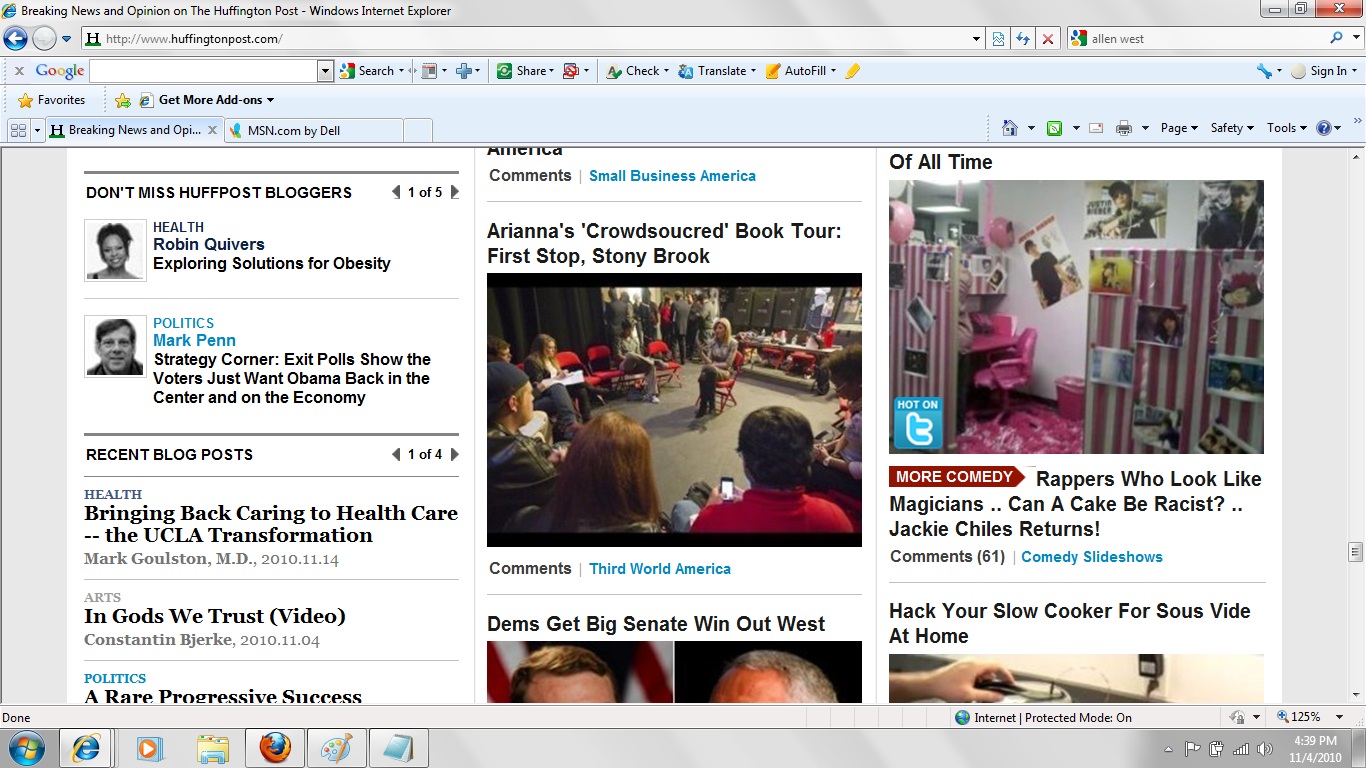Open Robin Quivers blogger link
The width and height of the screenshot is (1366, 768).
point(209,244)
